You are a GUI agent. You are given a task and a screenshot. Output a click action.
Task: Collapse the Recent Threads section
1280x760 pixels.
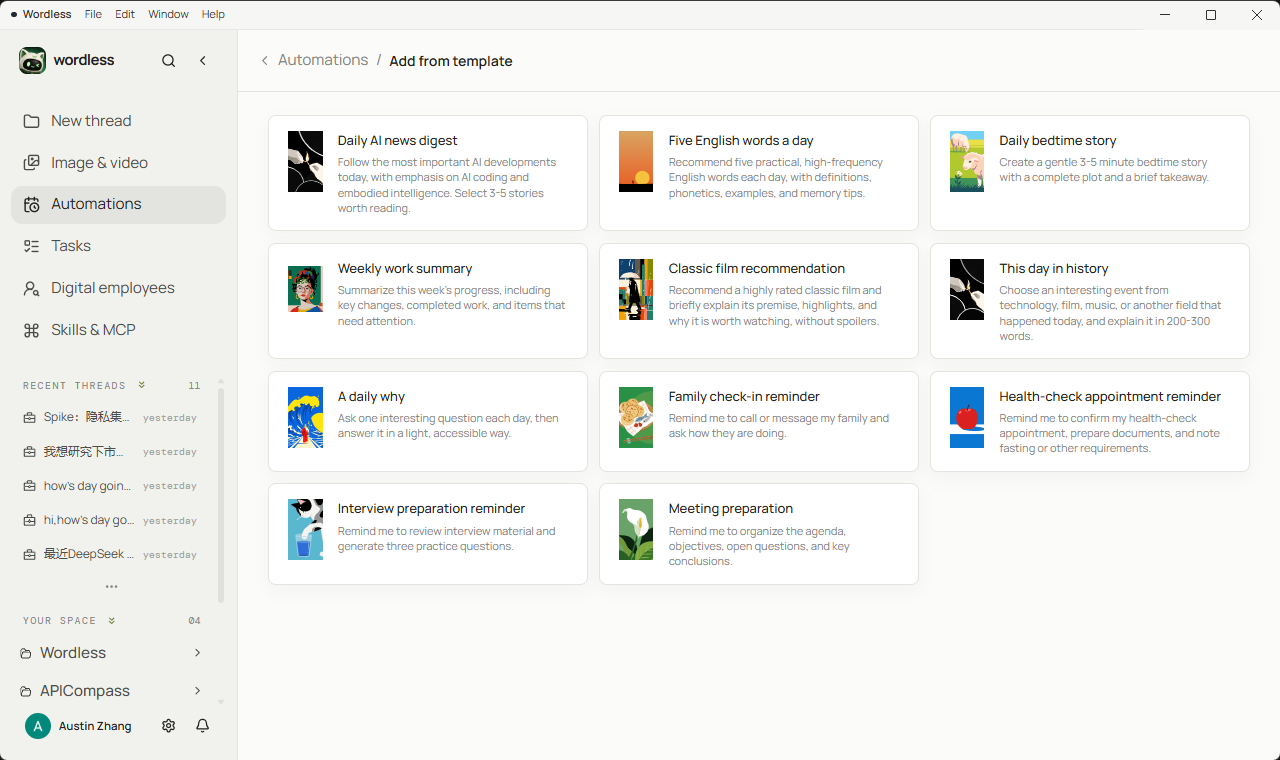pyautogui.click(x=142, y=385)
